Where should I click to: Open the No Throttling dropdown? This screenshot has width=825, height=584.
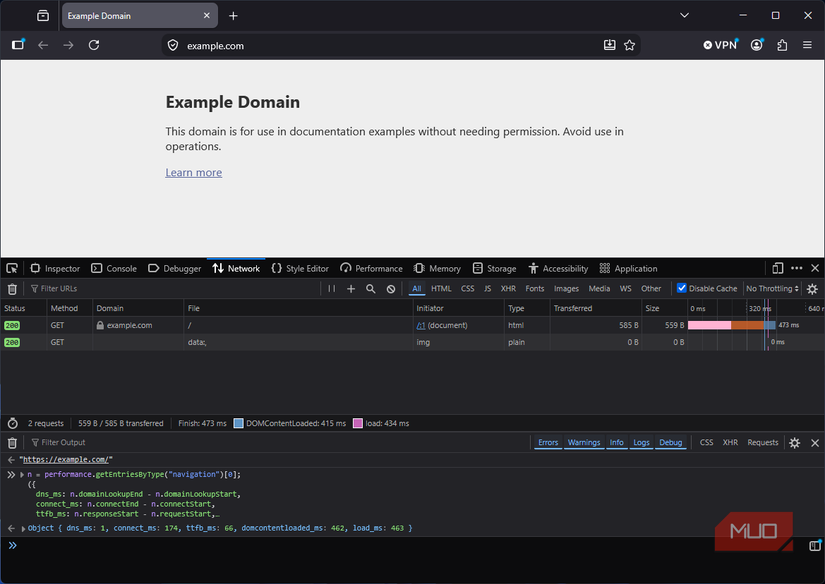click(x=772, y=288)
